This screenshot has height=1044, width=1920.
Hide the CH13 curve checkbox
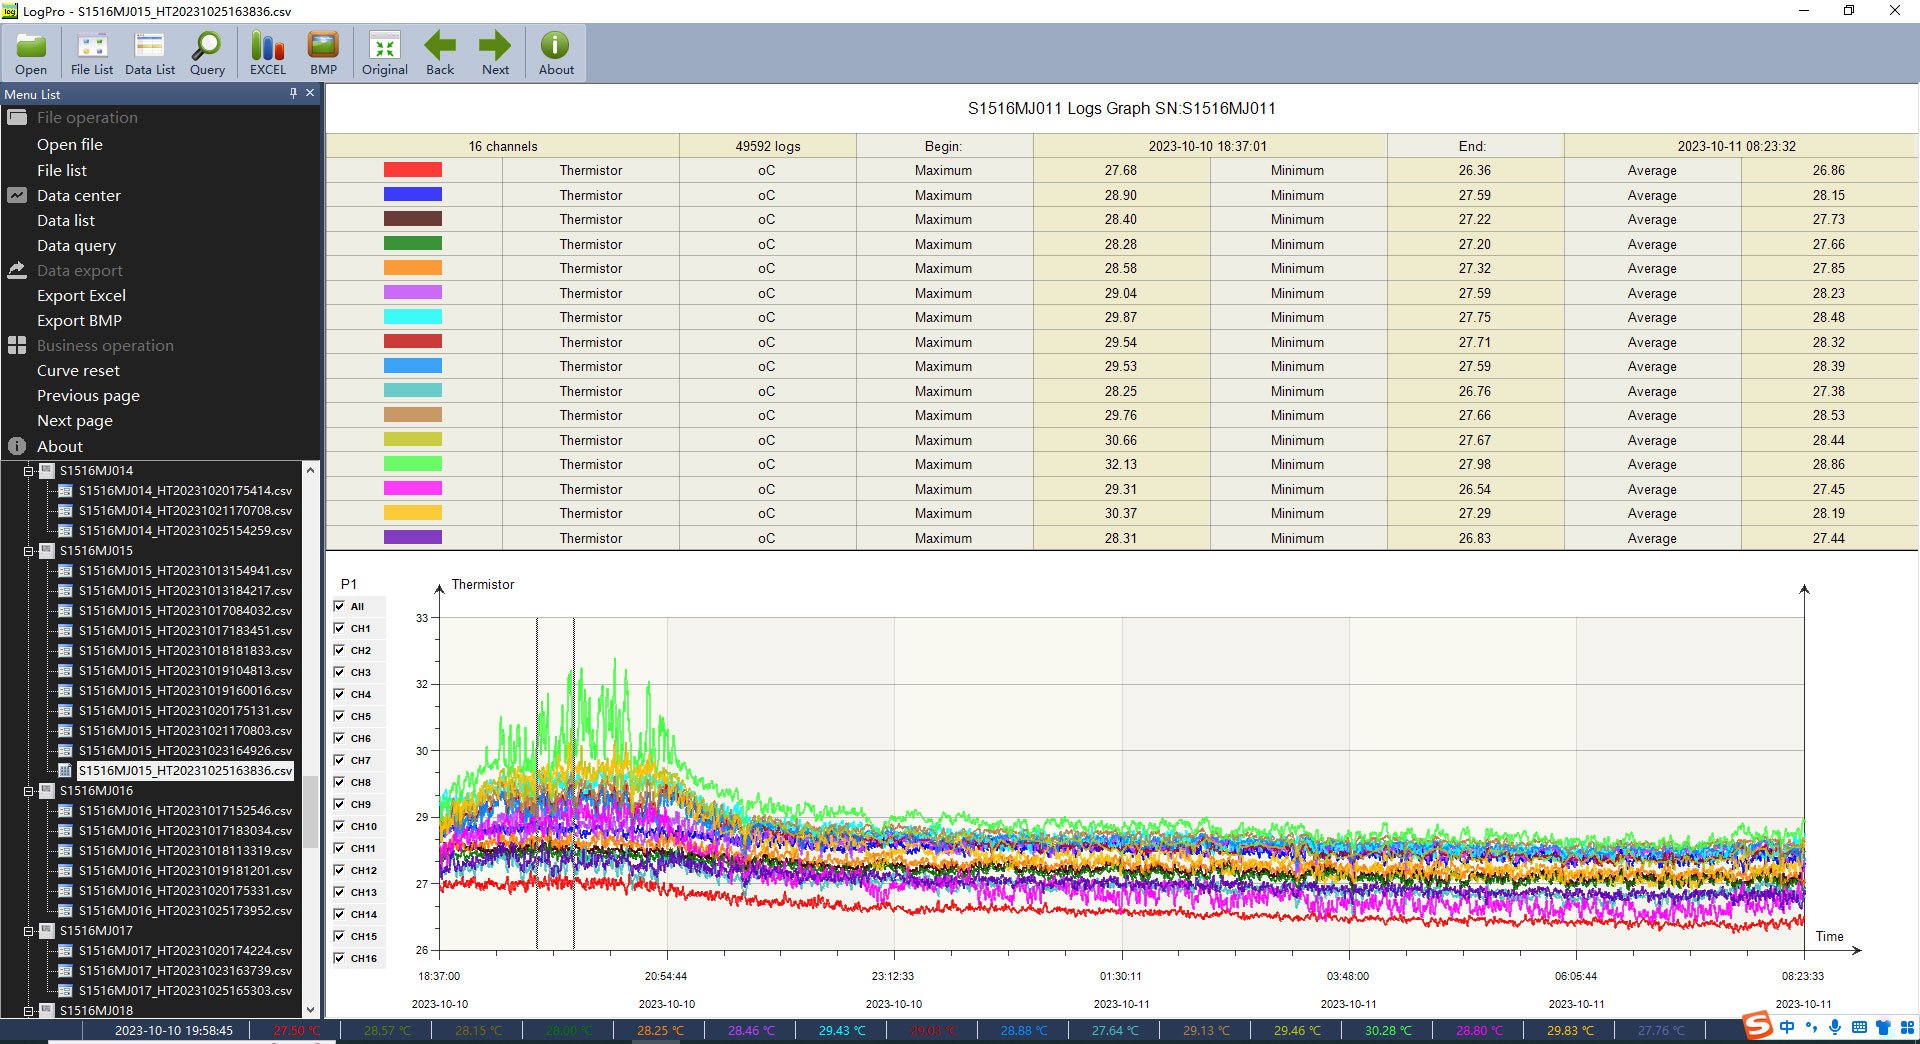(x=340, y=892)
